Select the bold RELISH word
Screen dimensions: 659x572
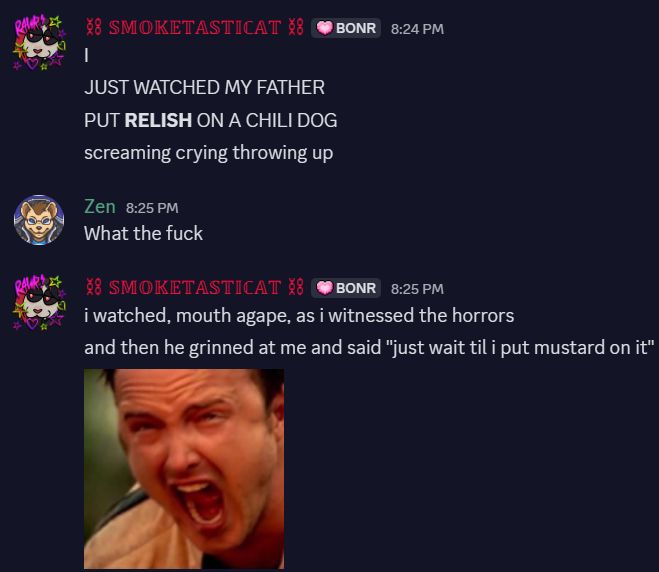coord(158,120)
